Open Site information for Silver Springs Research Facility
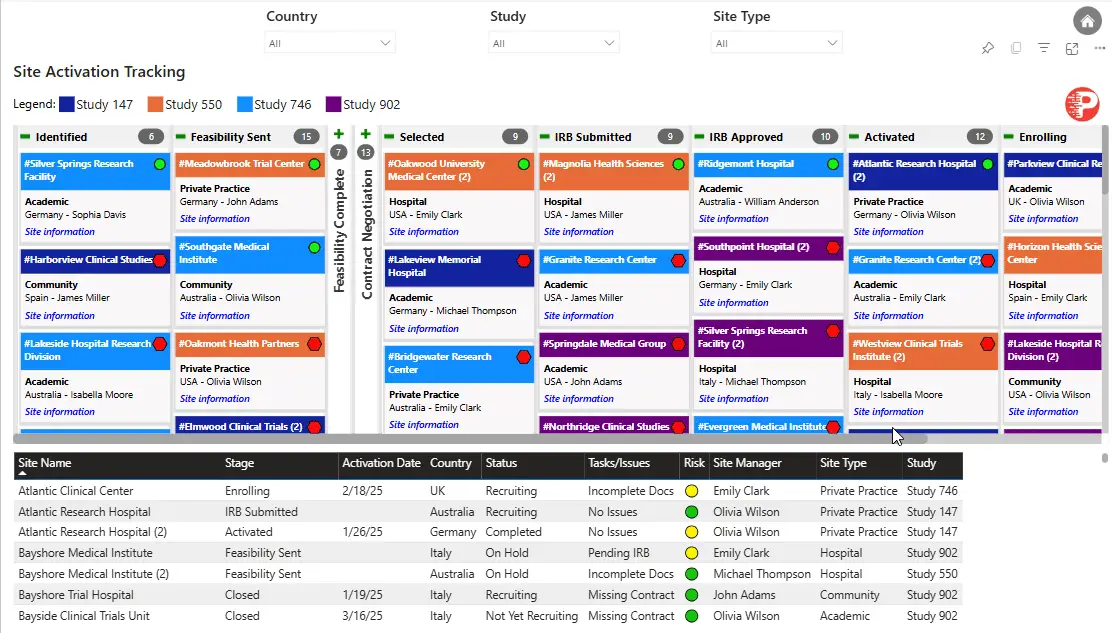The image size is (1112, 633). (60, 232)
